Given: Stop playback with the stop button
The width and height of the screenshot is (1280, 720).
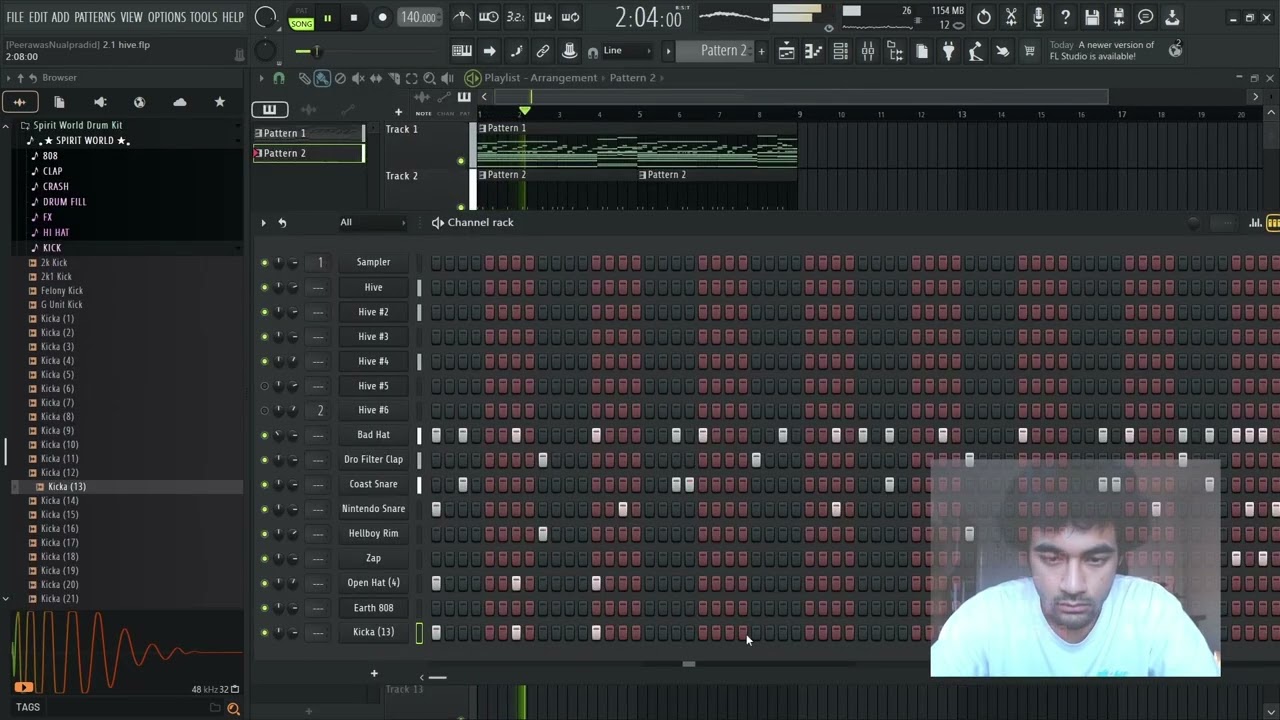Looking at the screenshot, I should pyautogui.click(x=353, y=18).
